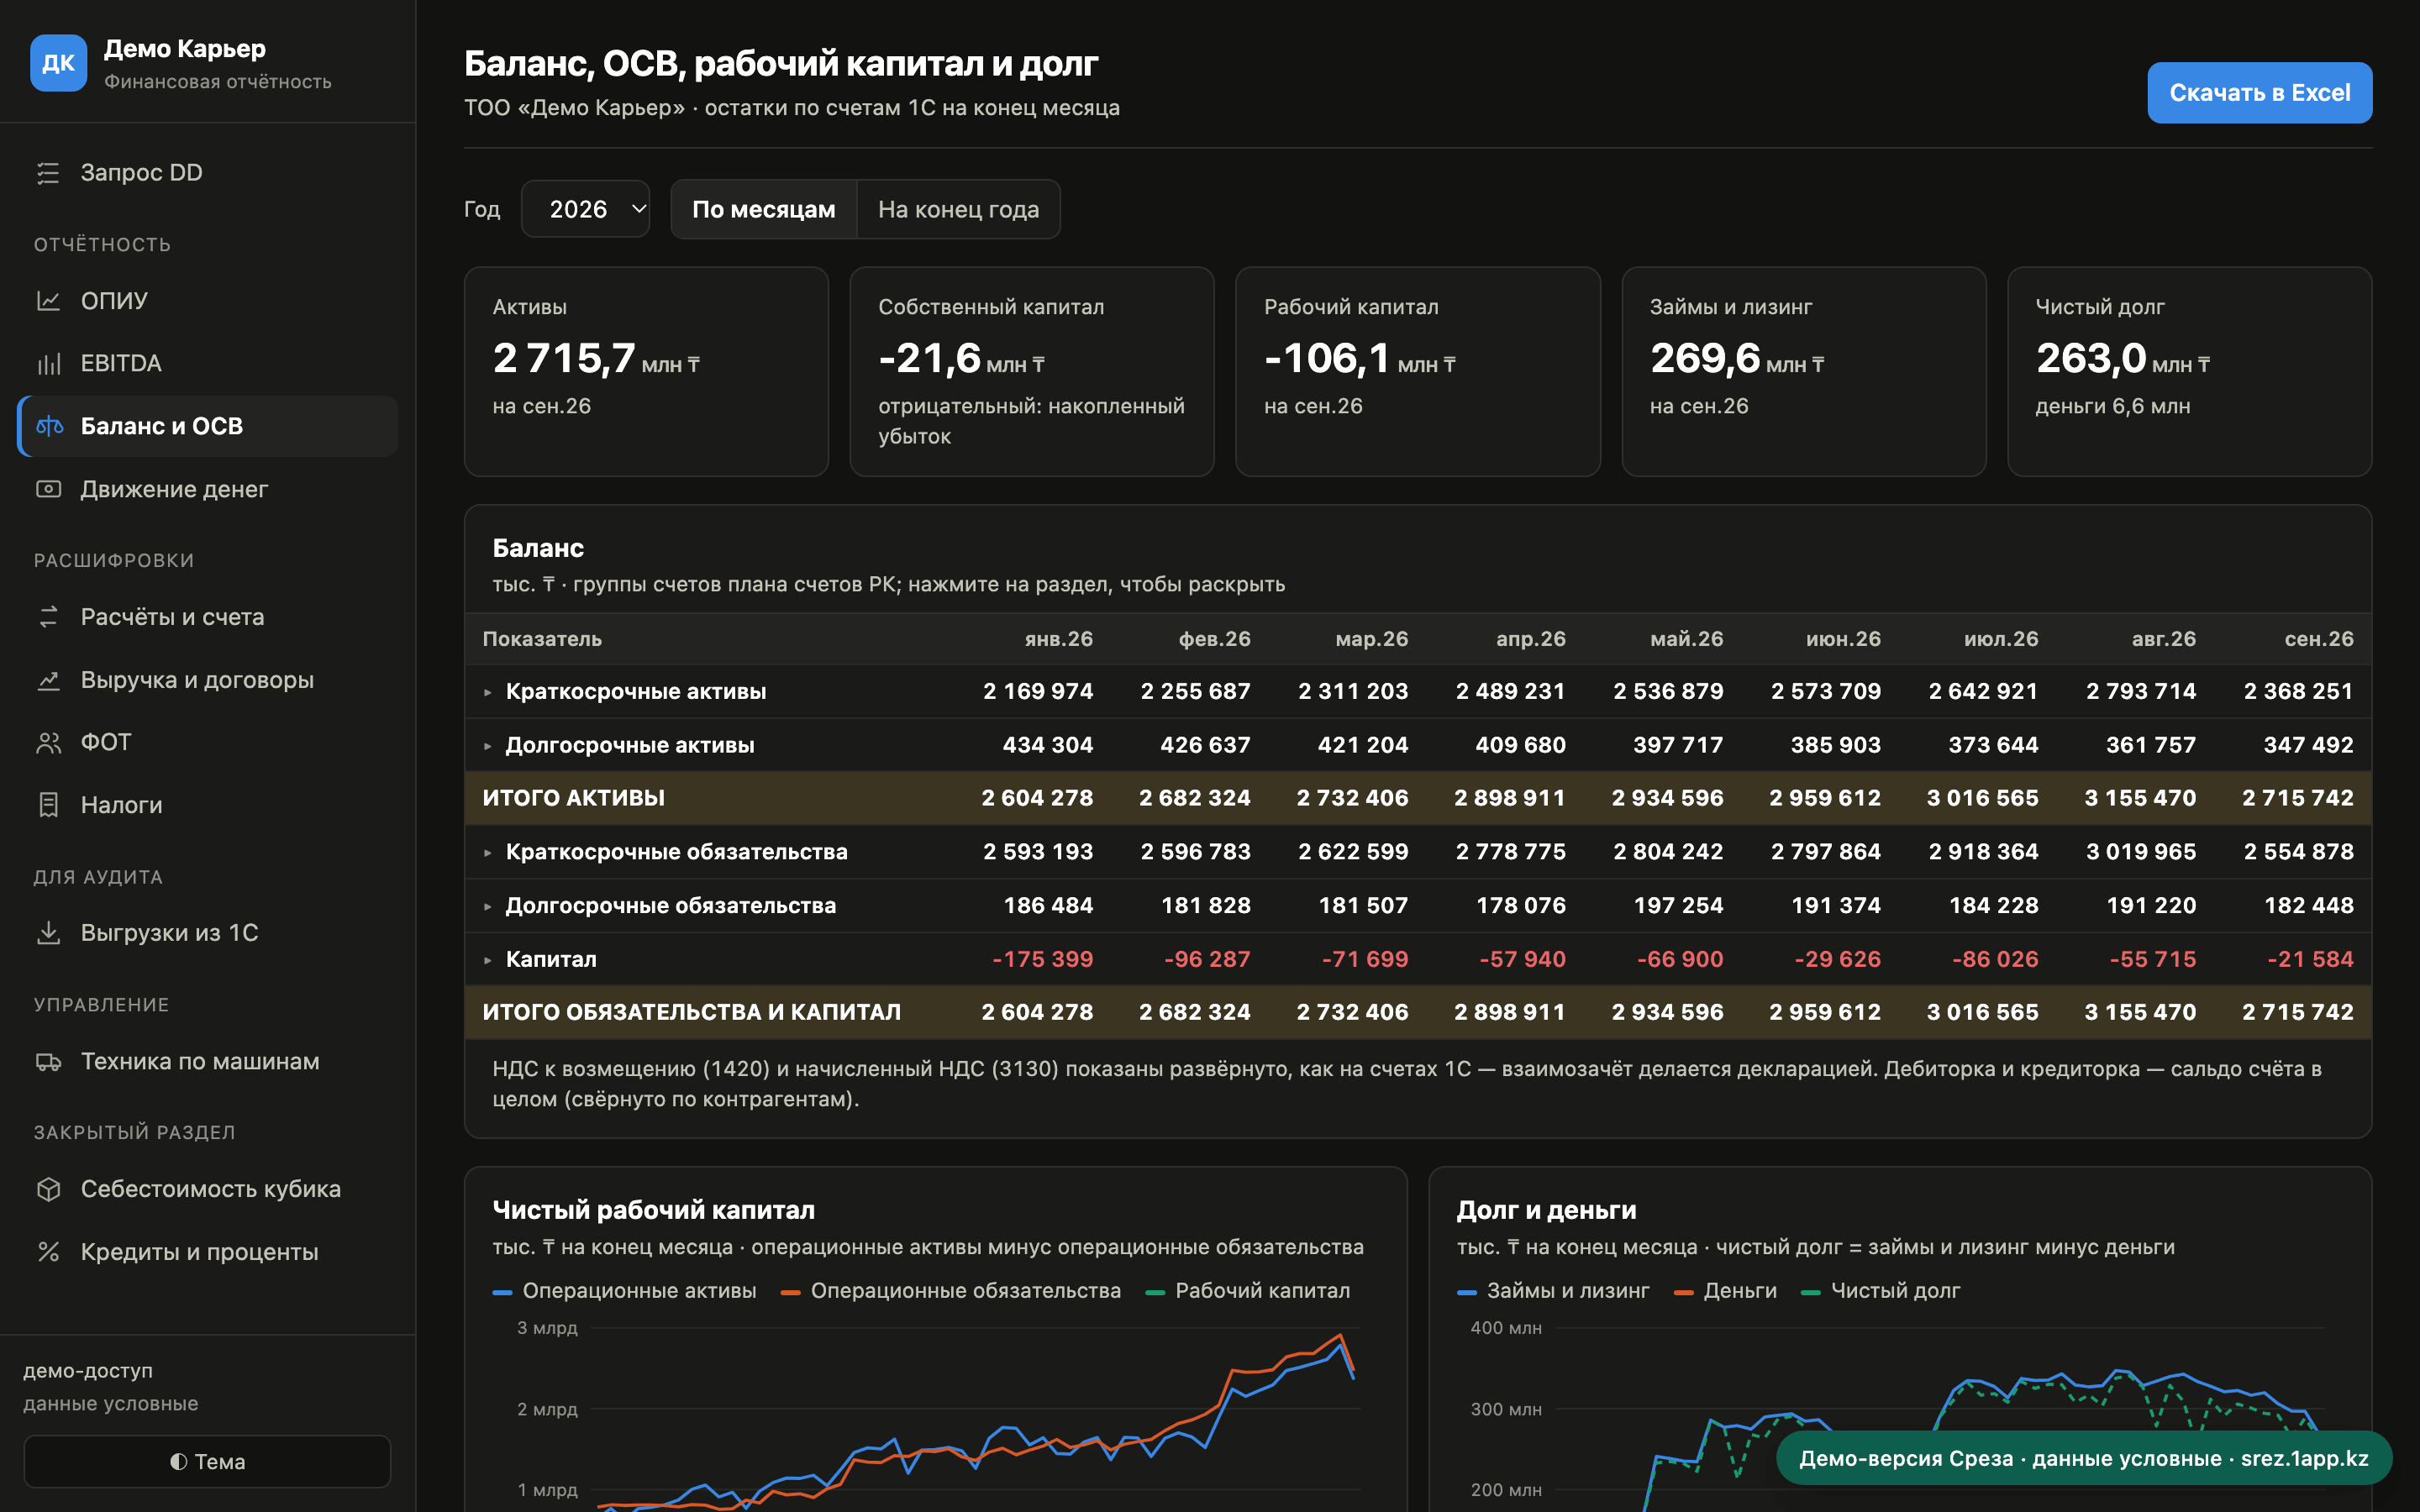This screenshot has height=1512, width=2420.
Task: Click the Кредиты и проценты percent icon
Action: (x=48, y=1252)
